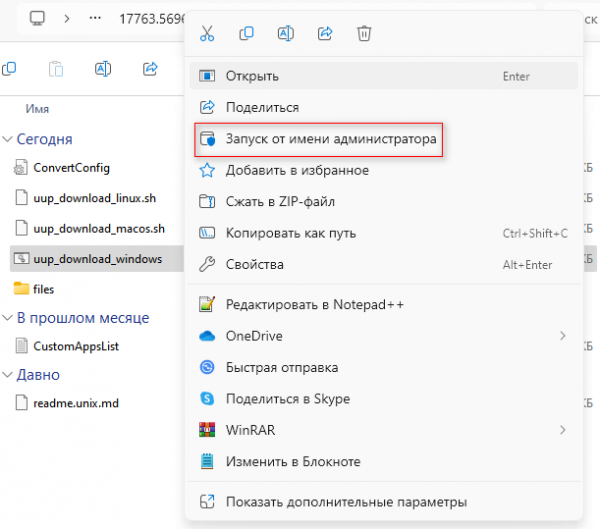This screenshot has height=529, width=600.
Task: Select 'Сжать в ZIP-файл'
Action: (x=384, y=201)
